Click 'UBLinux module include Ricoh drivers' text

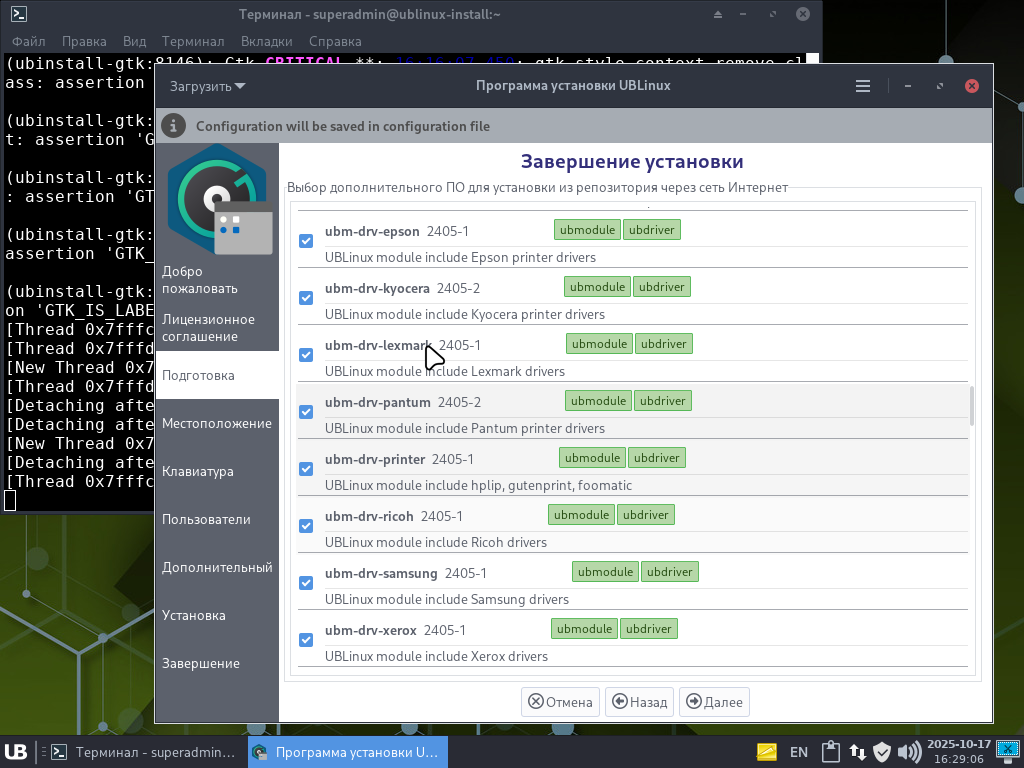436,542
